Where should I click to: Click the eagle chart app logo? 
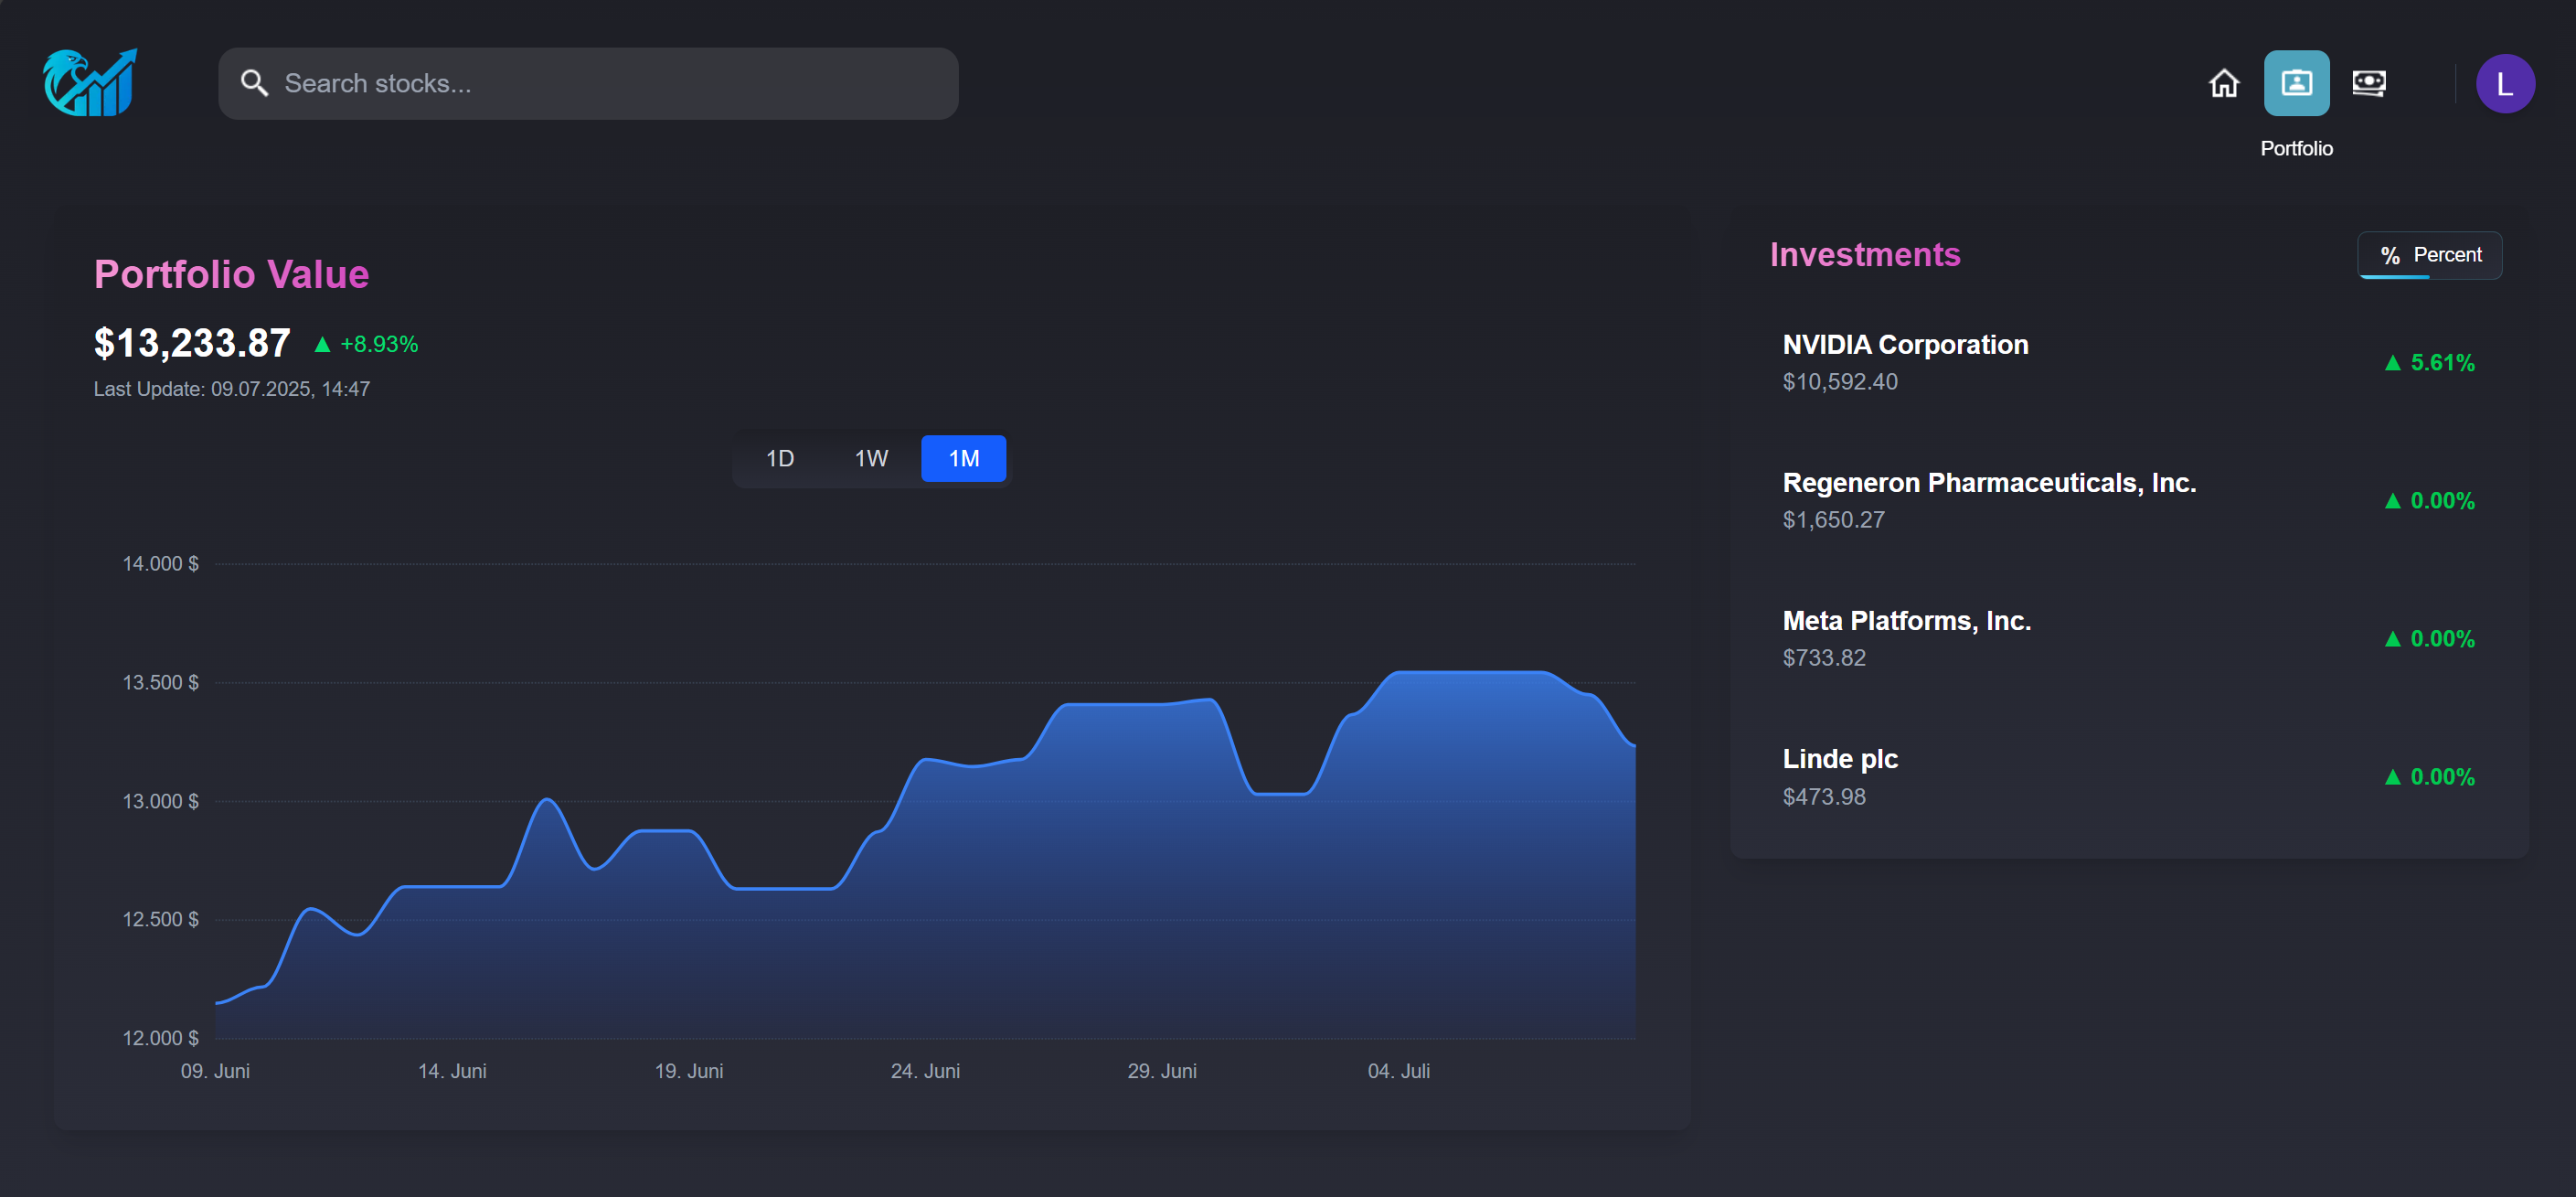pos(90,83)
